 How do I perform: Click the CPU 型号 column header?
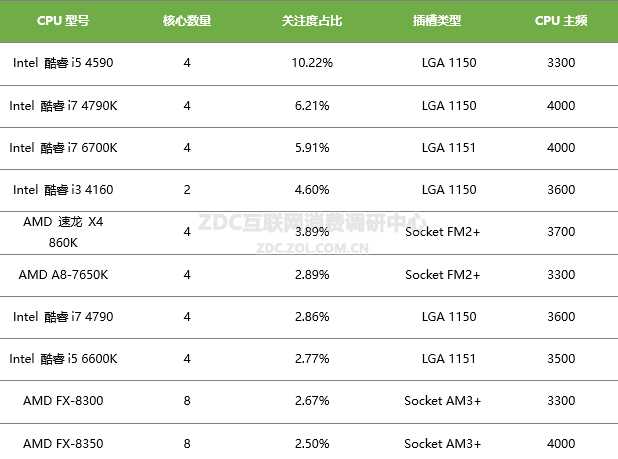click(x=62, y=20)
